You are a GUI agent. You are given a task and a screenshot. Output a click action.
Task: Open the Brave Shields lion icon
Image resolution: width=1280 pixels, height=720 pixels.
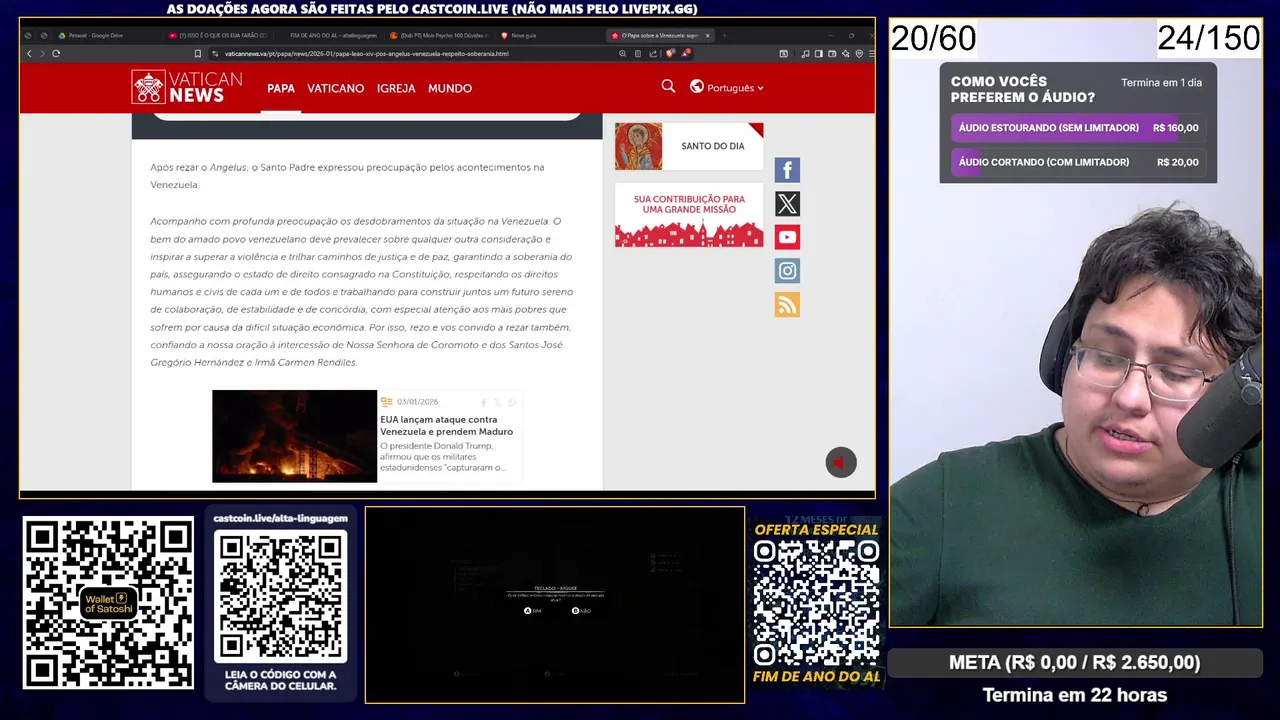tap(669, 53)
